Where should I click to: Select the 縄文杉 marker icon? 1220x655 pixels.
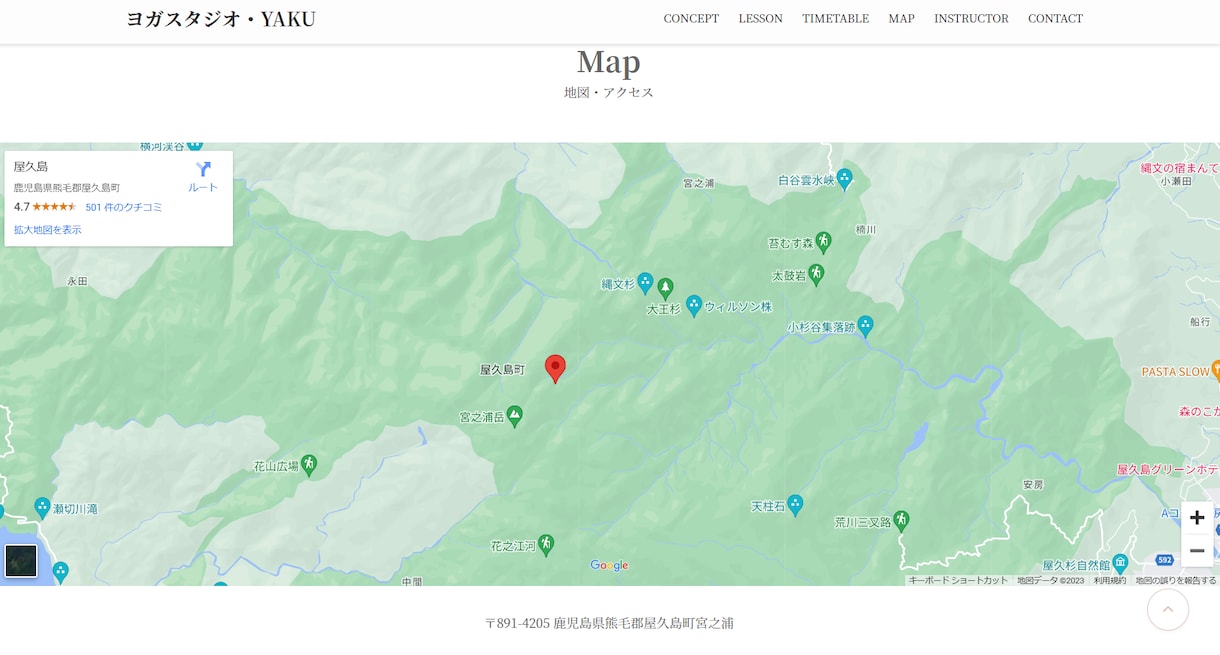pos(645,283)
